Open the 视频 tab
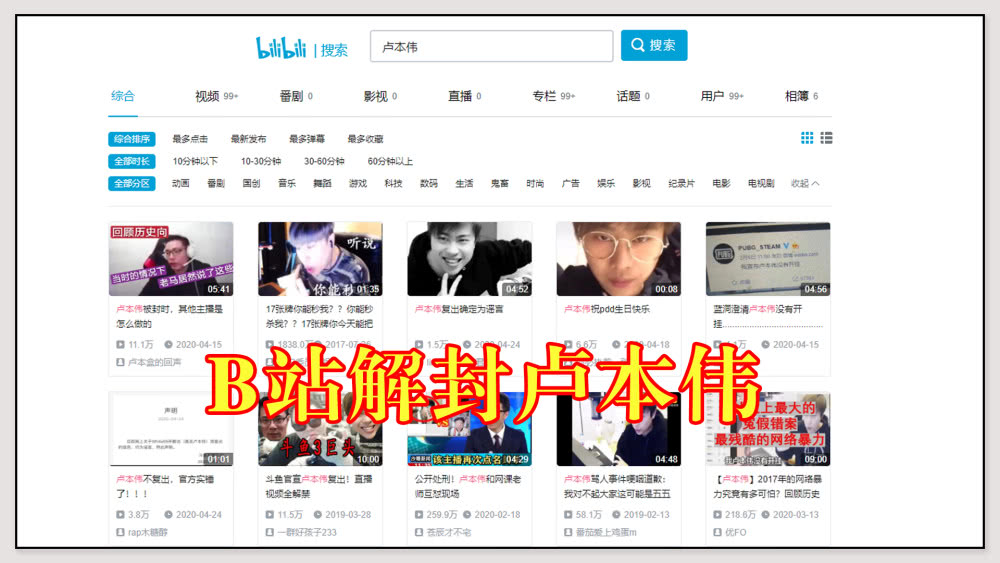This screenshot has height=563, width=1000. tap(216, 96)
